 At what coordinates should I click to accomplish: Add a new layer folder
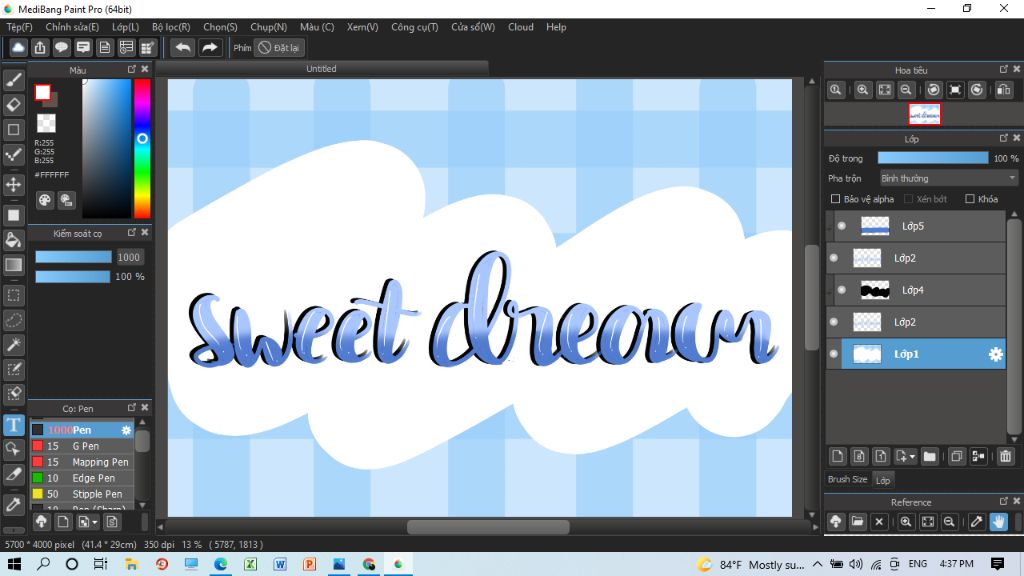point(929,456)
